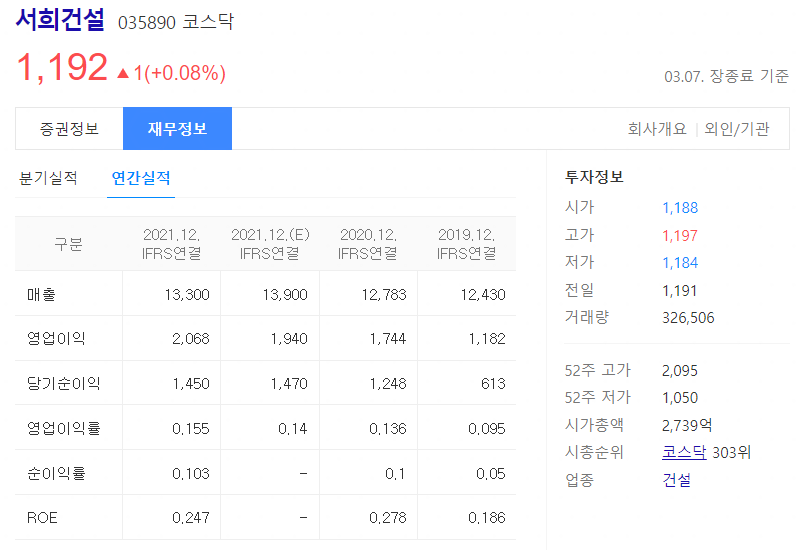Click net income value 1,450
The height and width of the screenshot is (550, 800).
[191, 384]
